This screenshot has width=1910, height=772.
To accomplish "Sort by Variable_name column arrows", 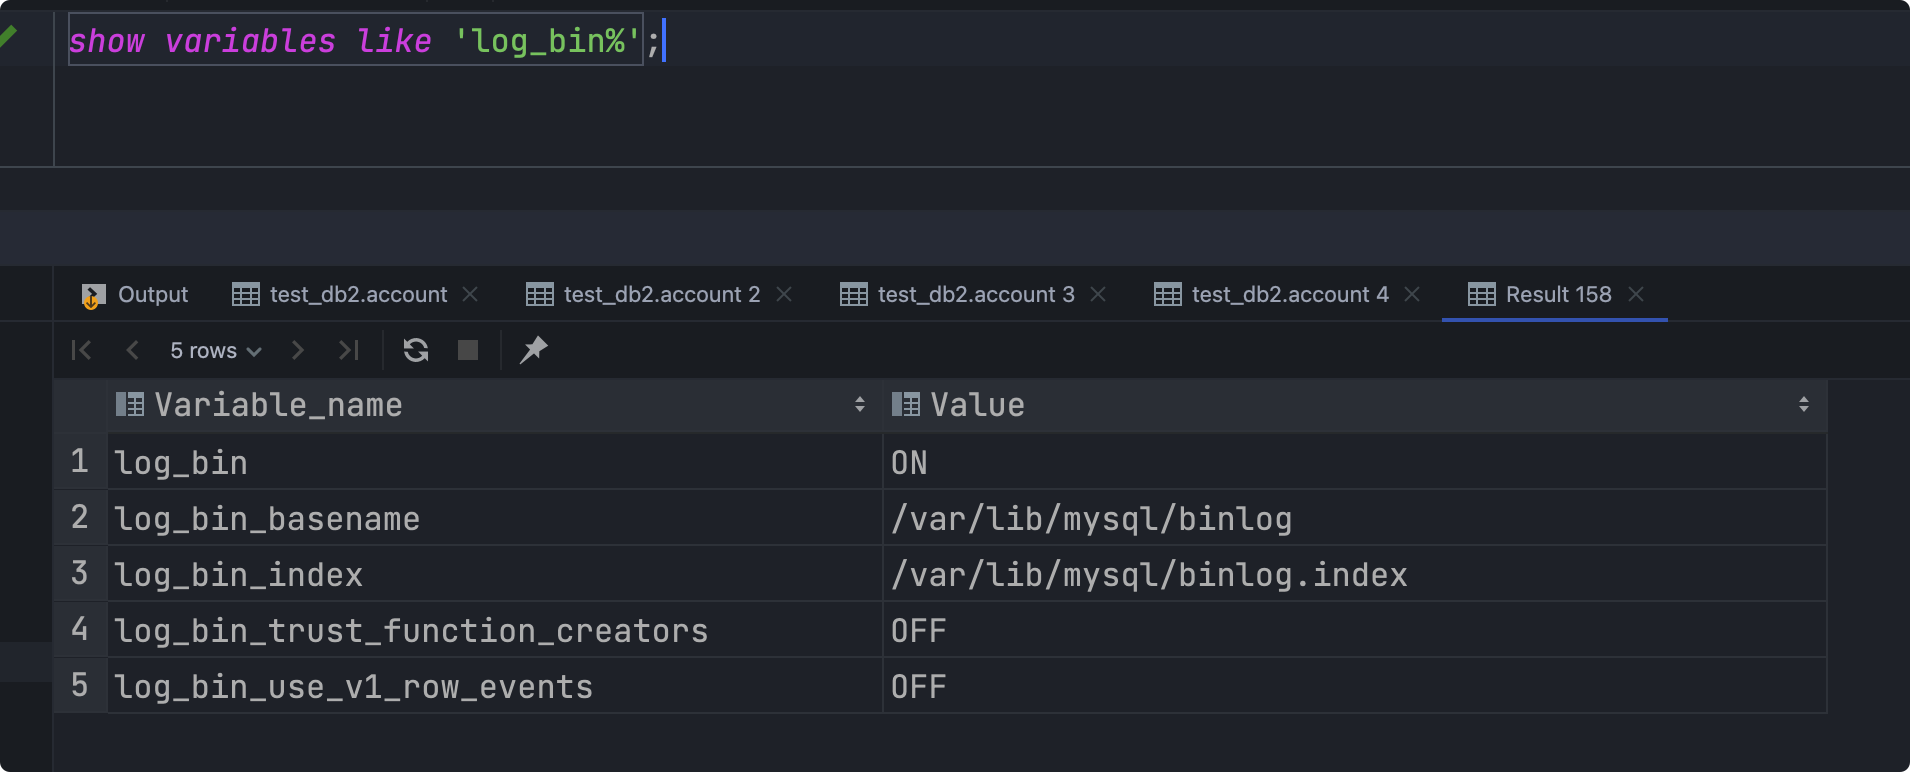I will [x=859, y=405].
